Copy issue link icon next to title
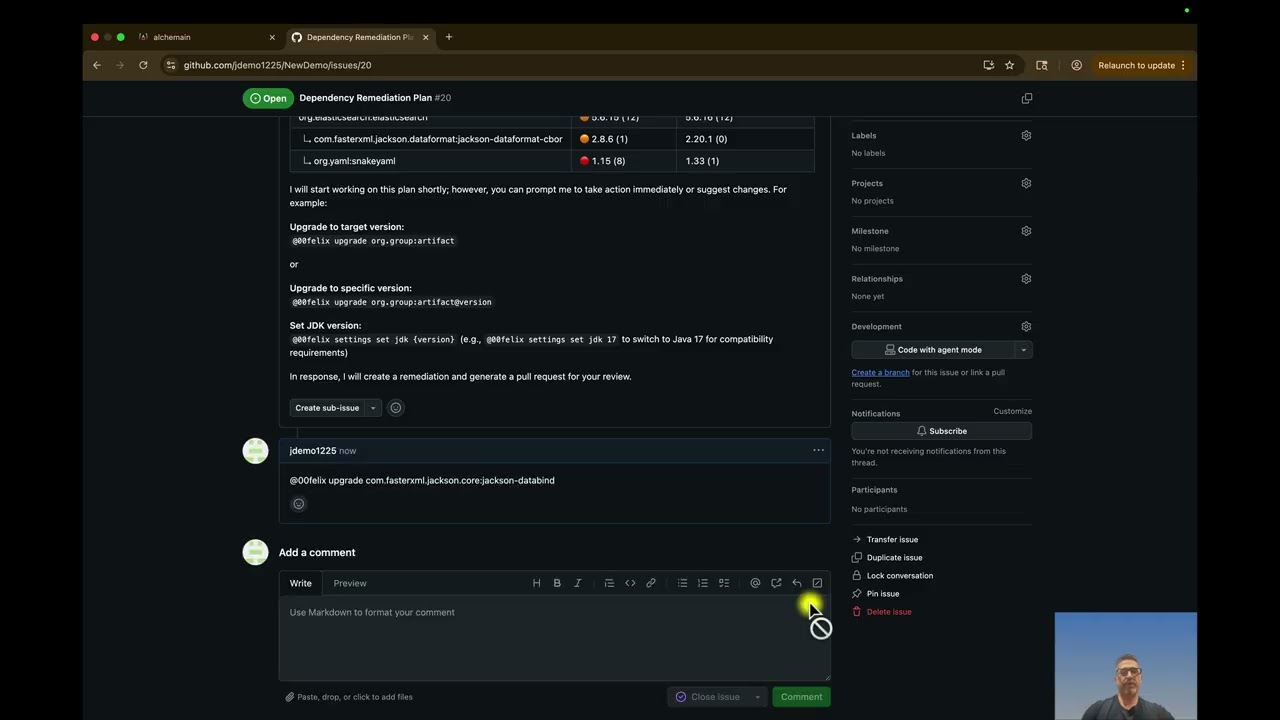Viewport: 1280px width, 720px height. 1027,98
